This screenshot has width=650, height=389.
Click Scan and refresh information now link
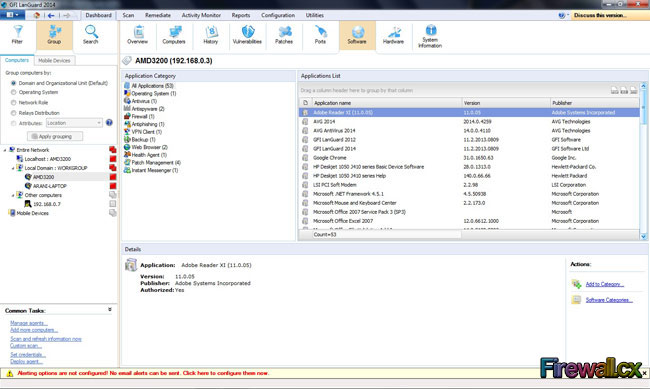(x=46, y=339)
